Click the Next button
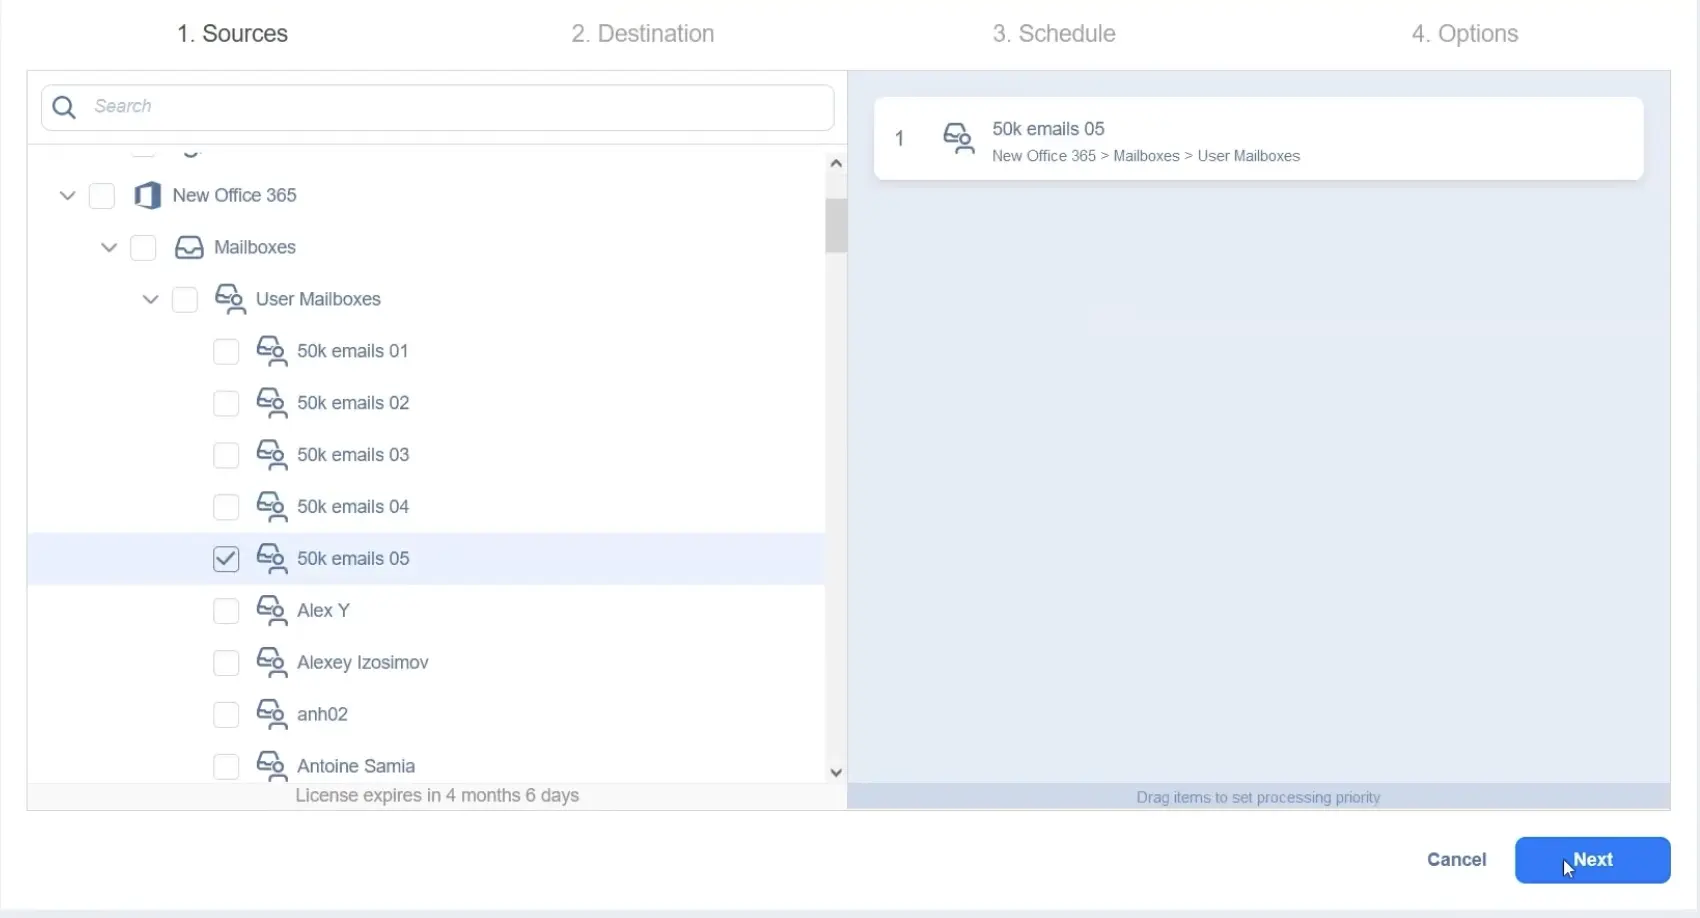1700x918 pixels. [x=1592, y=860]
